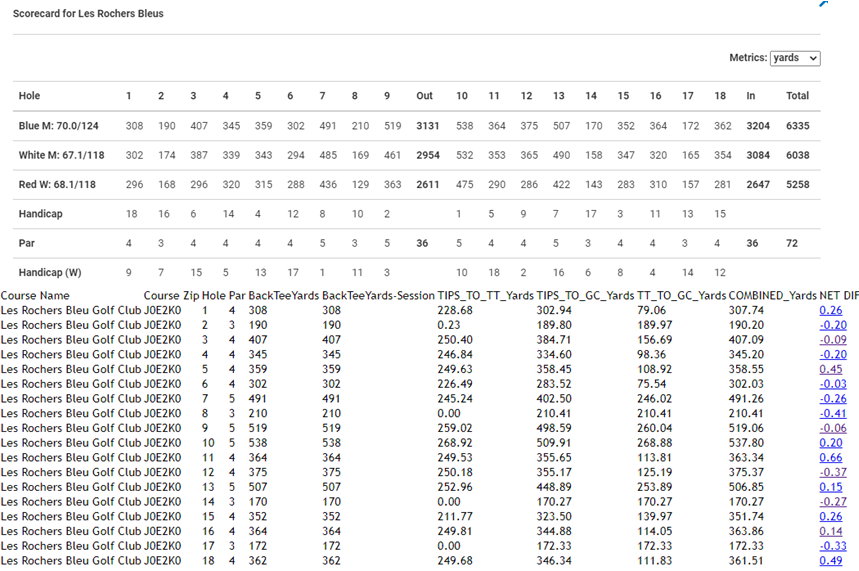Image resolution: width=859 pixels, height=571 pixels.
Task: Follow the 0.14 NET DIFF link
Action: point(831,532)
